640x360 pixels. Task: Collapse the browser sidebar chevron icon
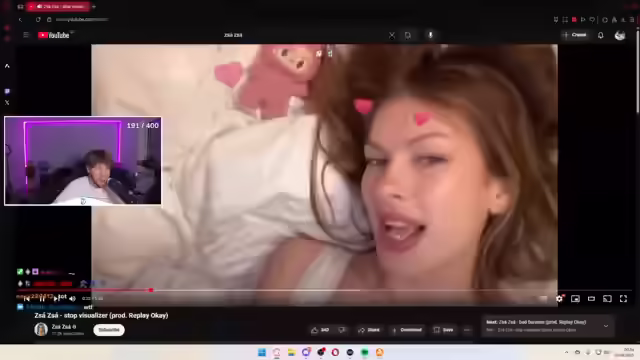pyautogui.click(x=7, y=66)
